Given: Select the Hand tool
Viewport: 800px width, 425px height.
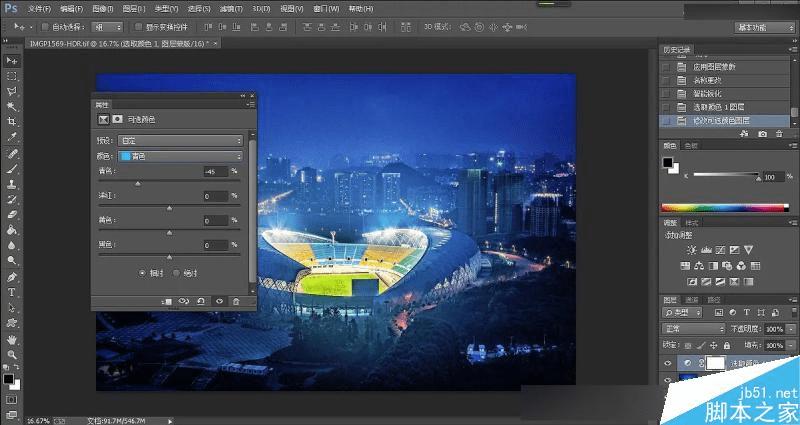Looking at the screenshot, I should click(x=11, y=339).
